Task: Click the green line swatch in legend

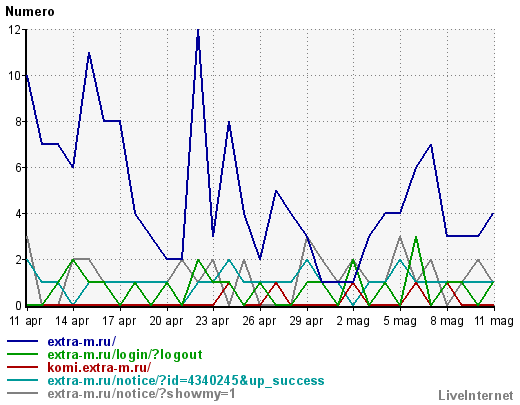Action: coord(22,354)
